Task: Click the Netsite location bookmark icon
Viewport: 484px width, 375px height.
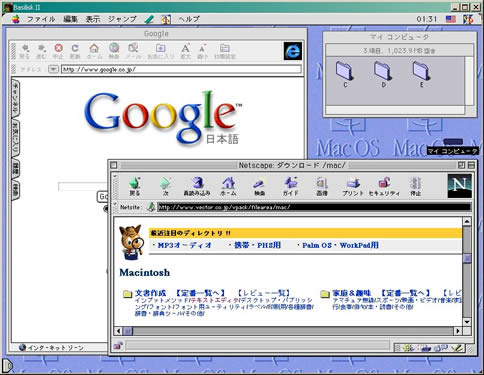Action: click(x=151, y=207)
